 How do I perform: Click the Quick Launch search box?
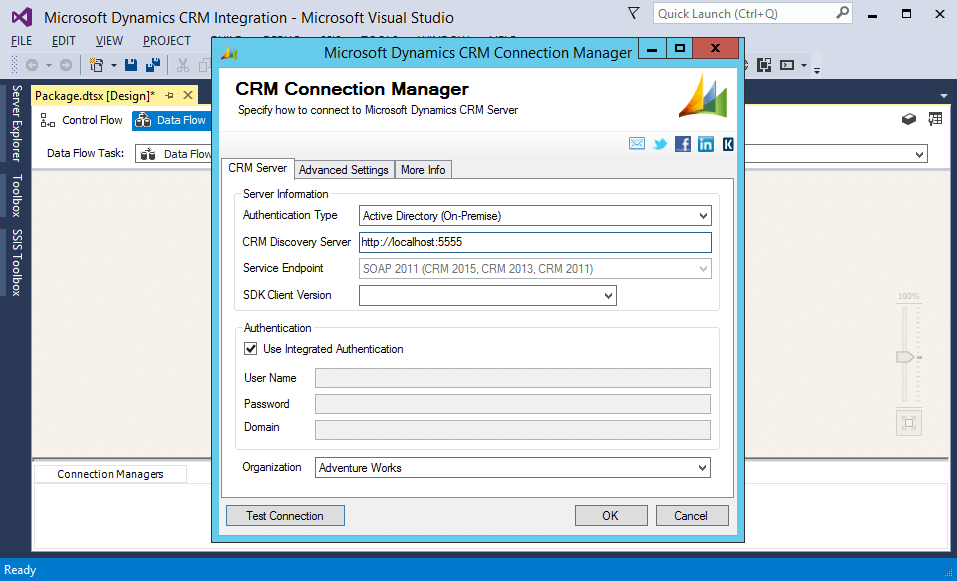753,13
